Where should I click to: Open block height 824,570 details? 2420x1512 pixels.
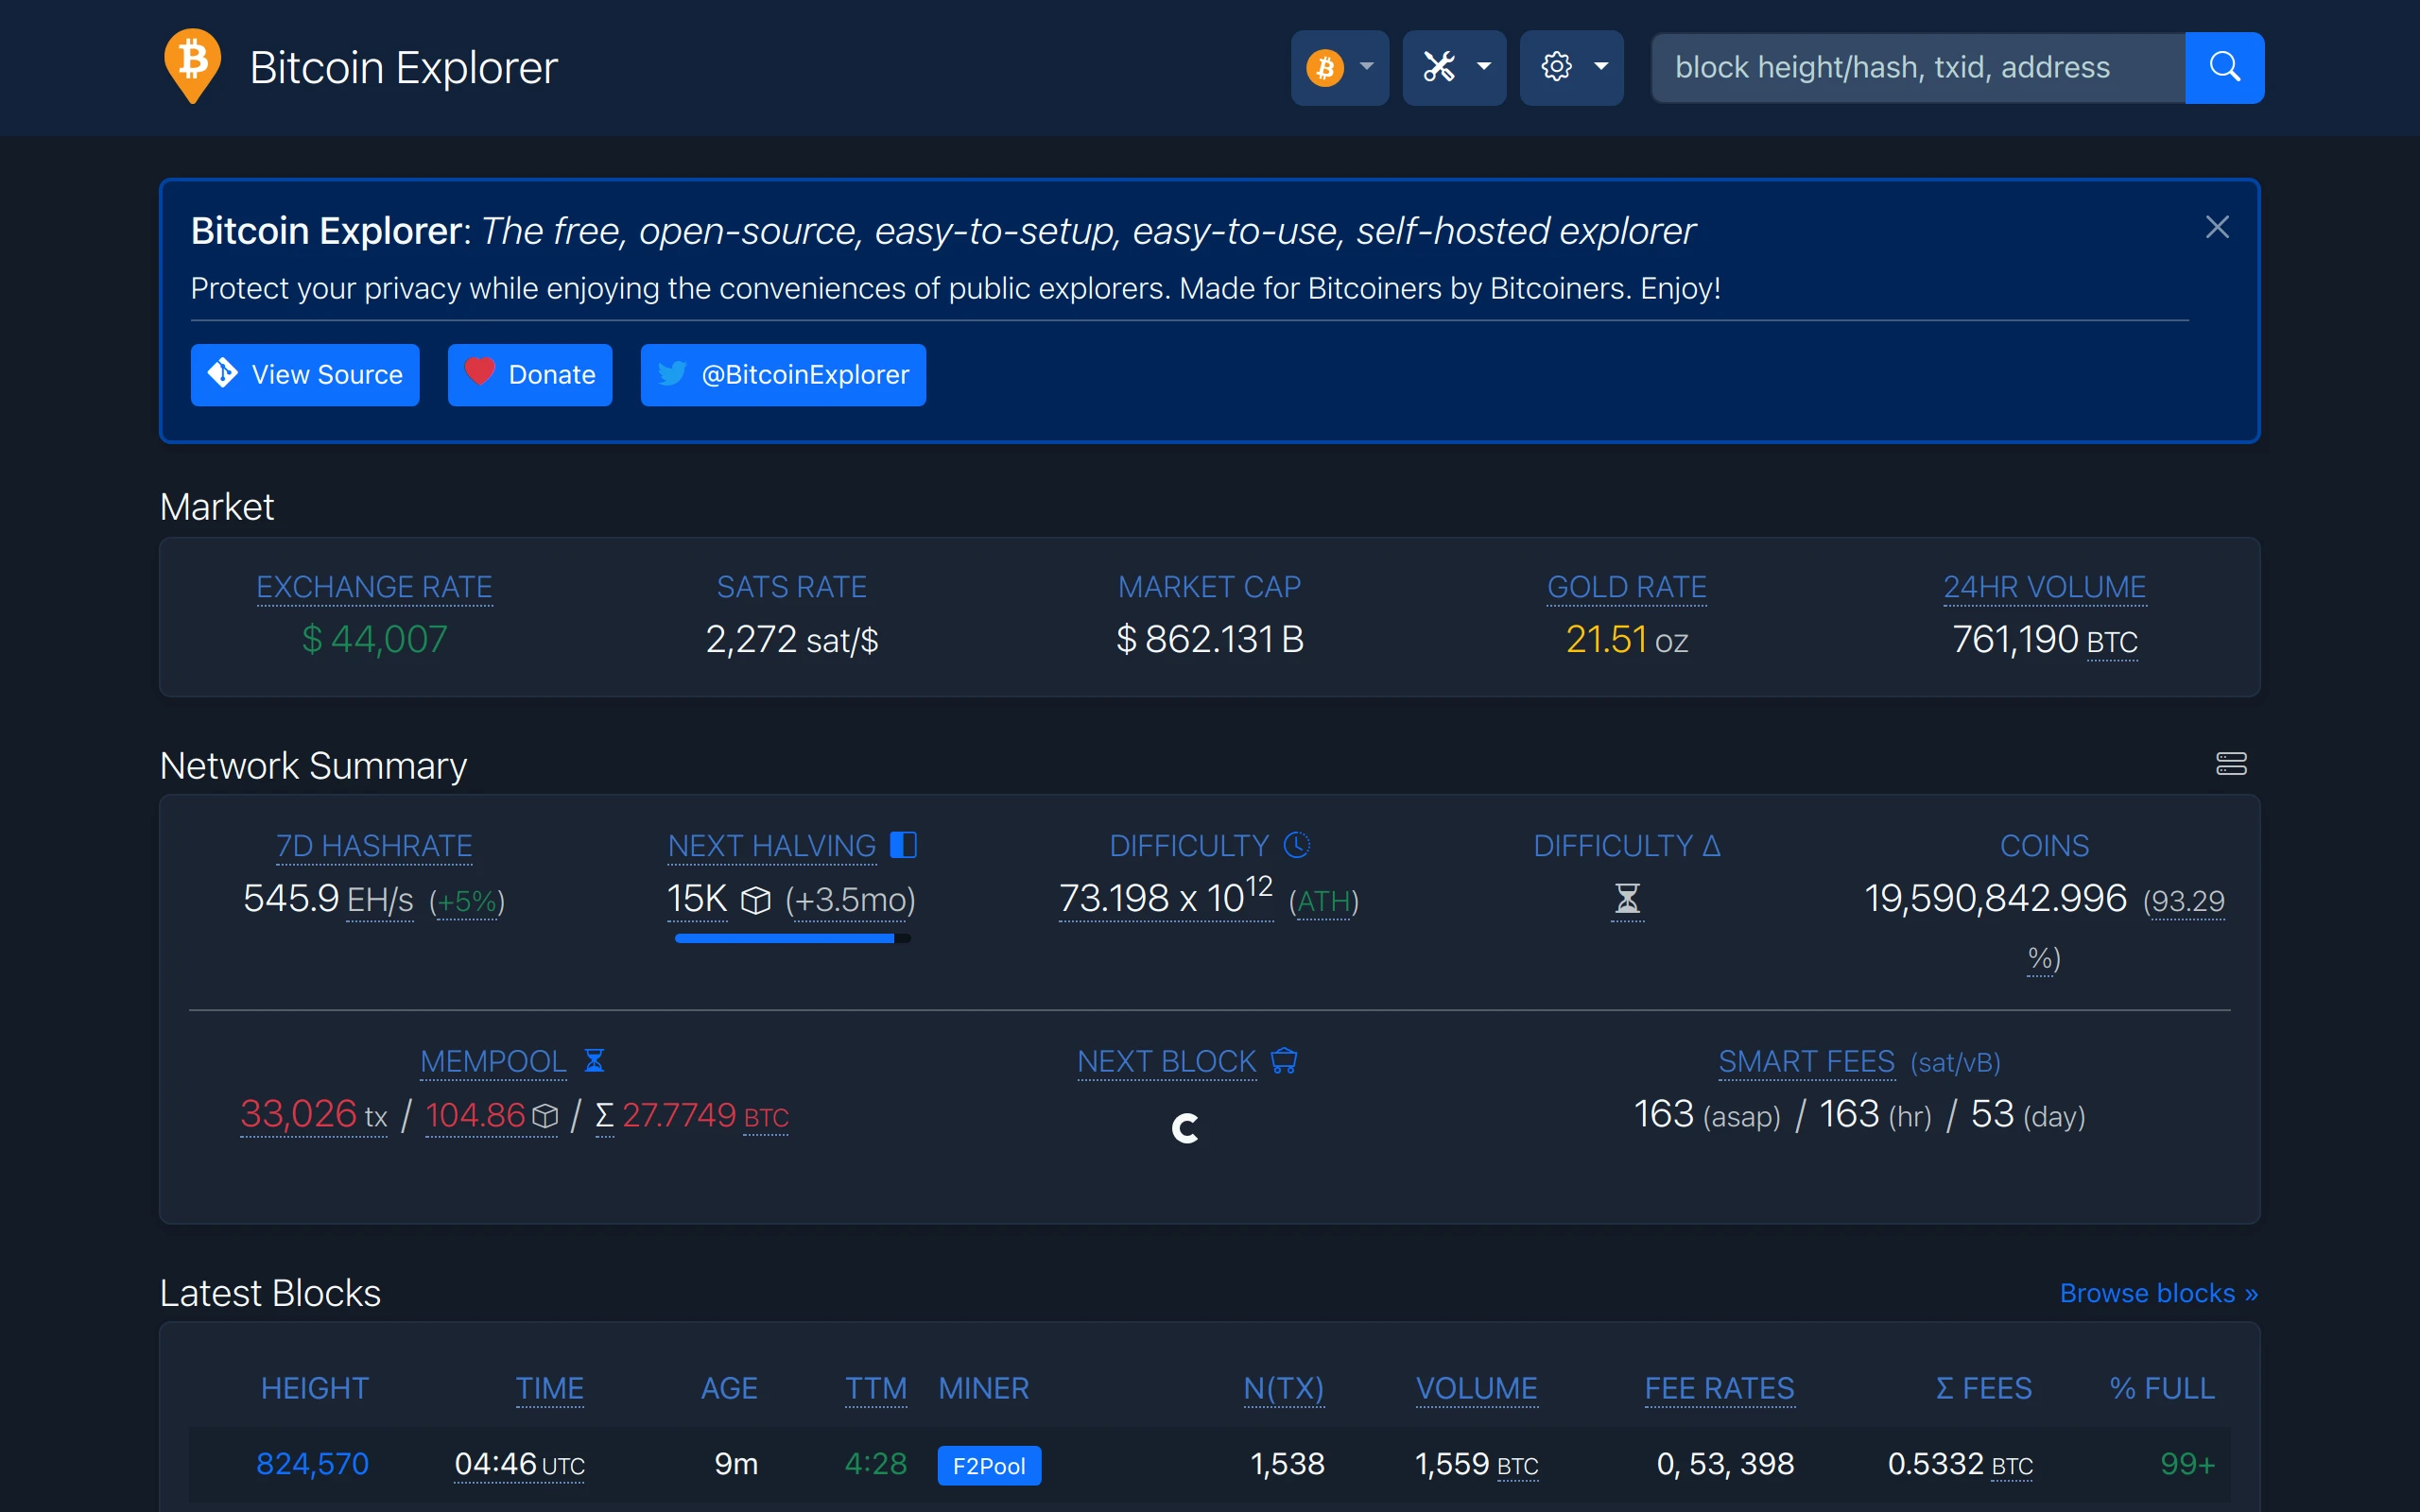[x=313, y=1462]
